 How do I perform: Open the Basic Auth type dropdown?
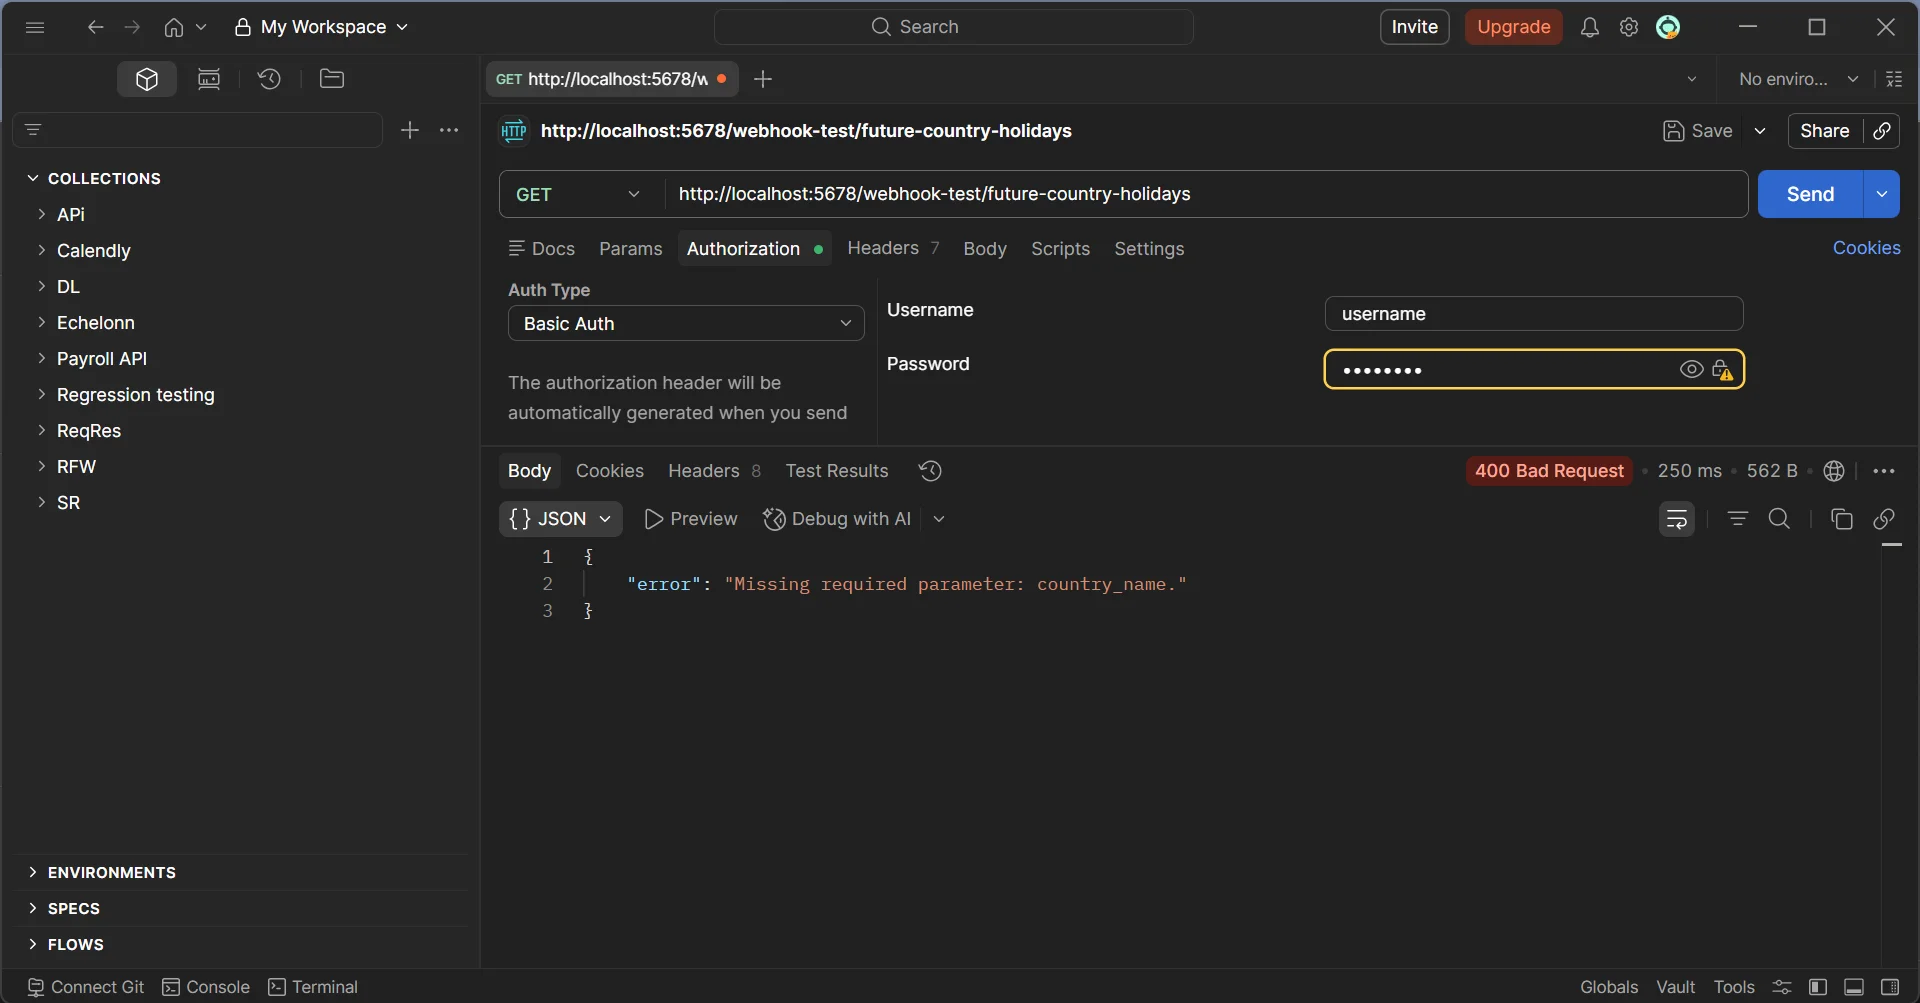pos(686,324)
